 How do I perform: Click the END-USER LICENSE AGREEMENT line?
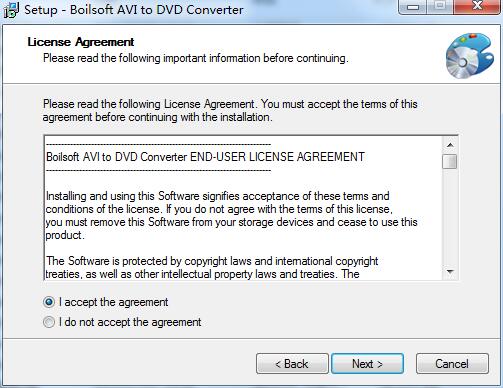[x=205, y=157]
